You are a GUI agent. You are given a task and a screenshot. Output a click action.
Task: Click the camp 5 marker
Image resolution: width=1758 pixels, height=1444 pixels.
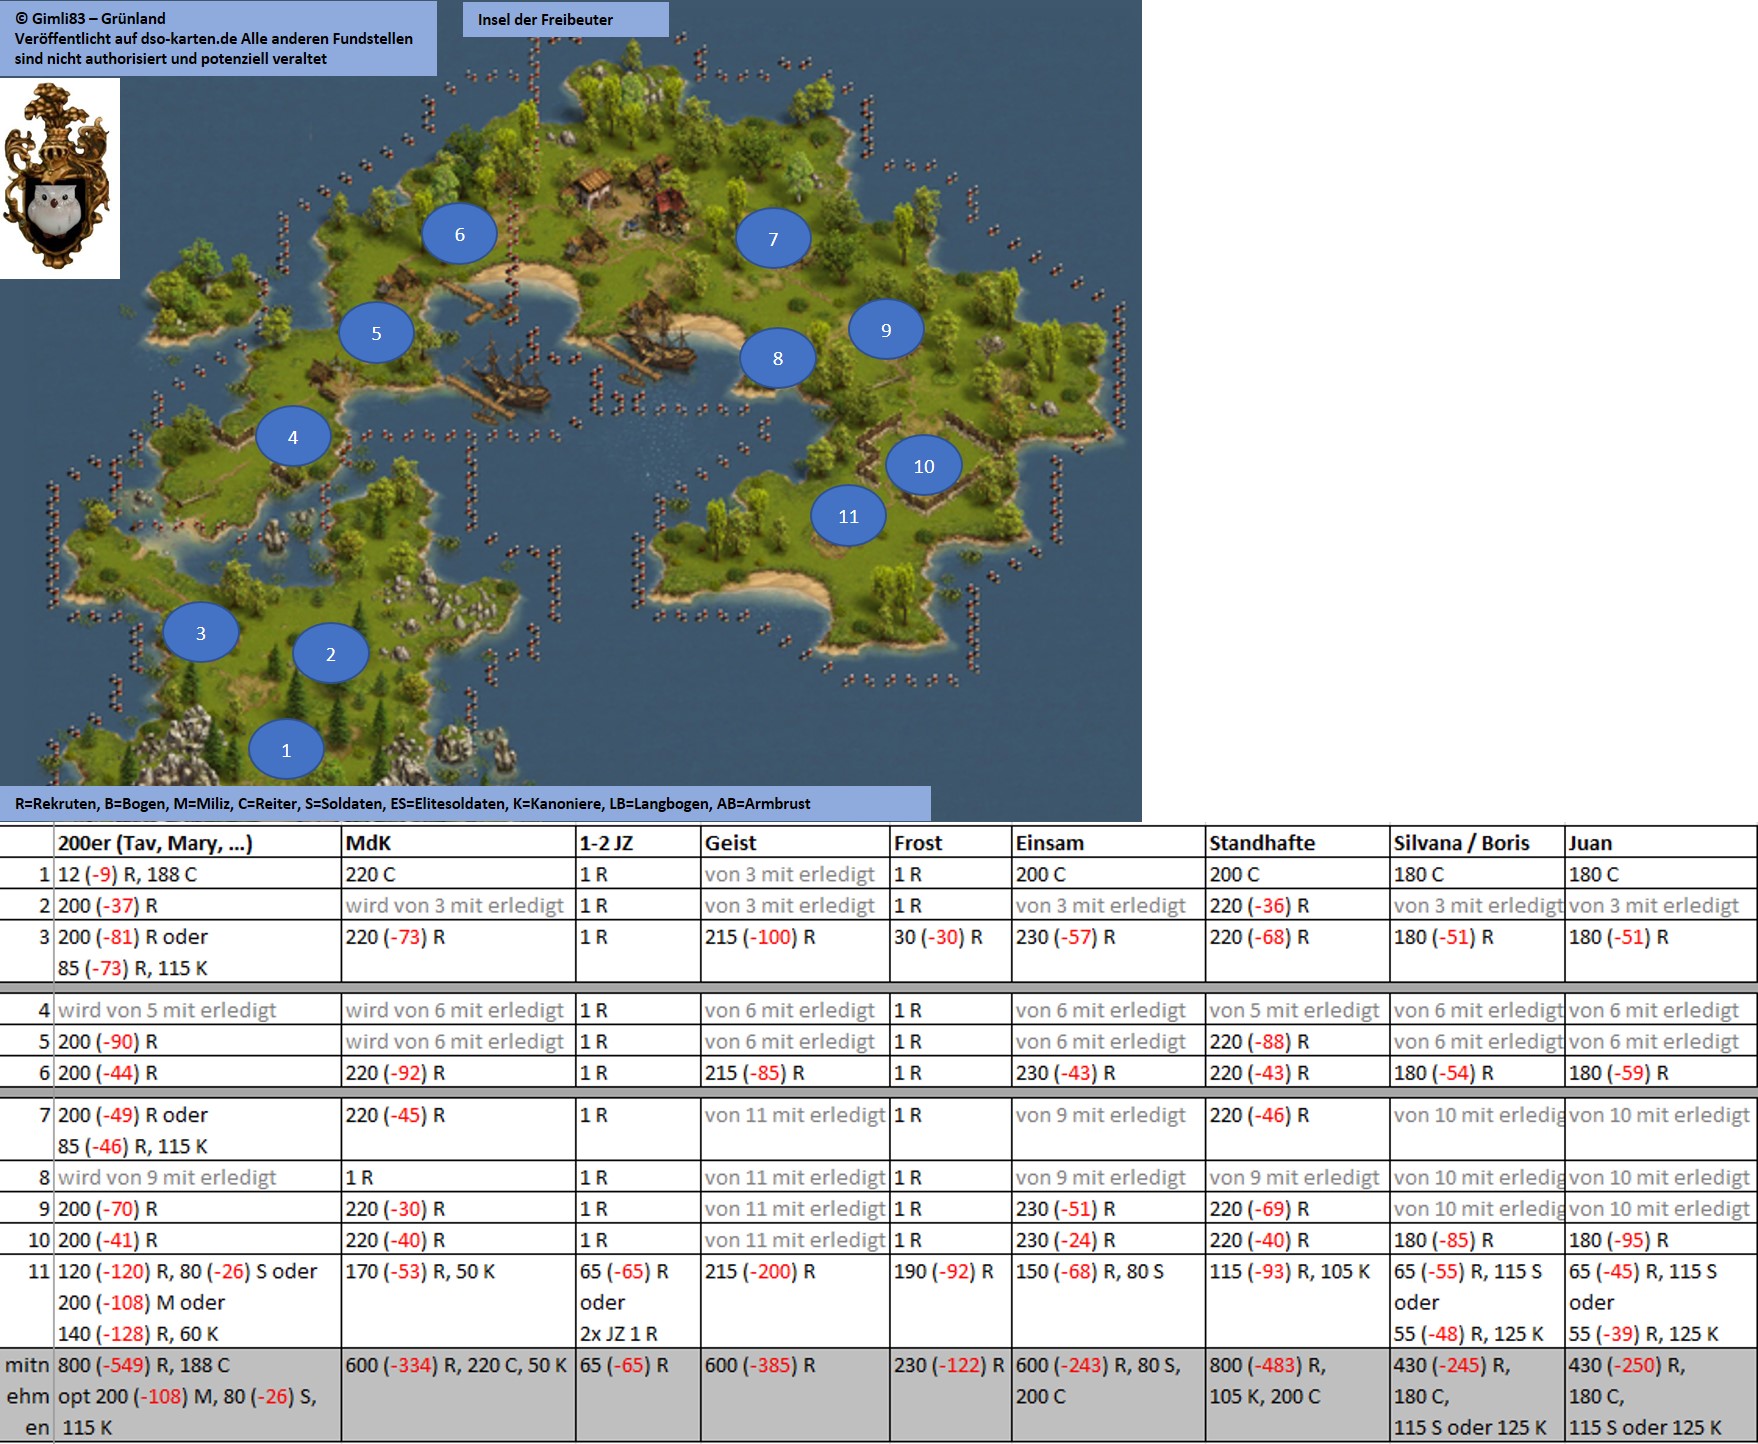(x=376, y=333)
